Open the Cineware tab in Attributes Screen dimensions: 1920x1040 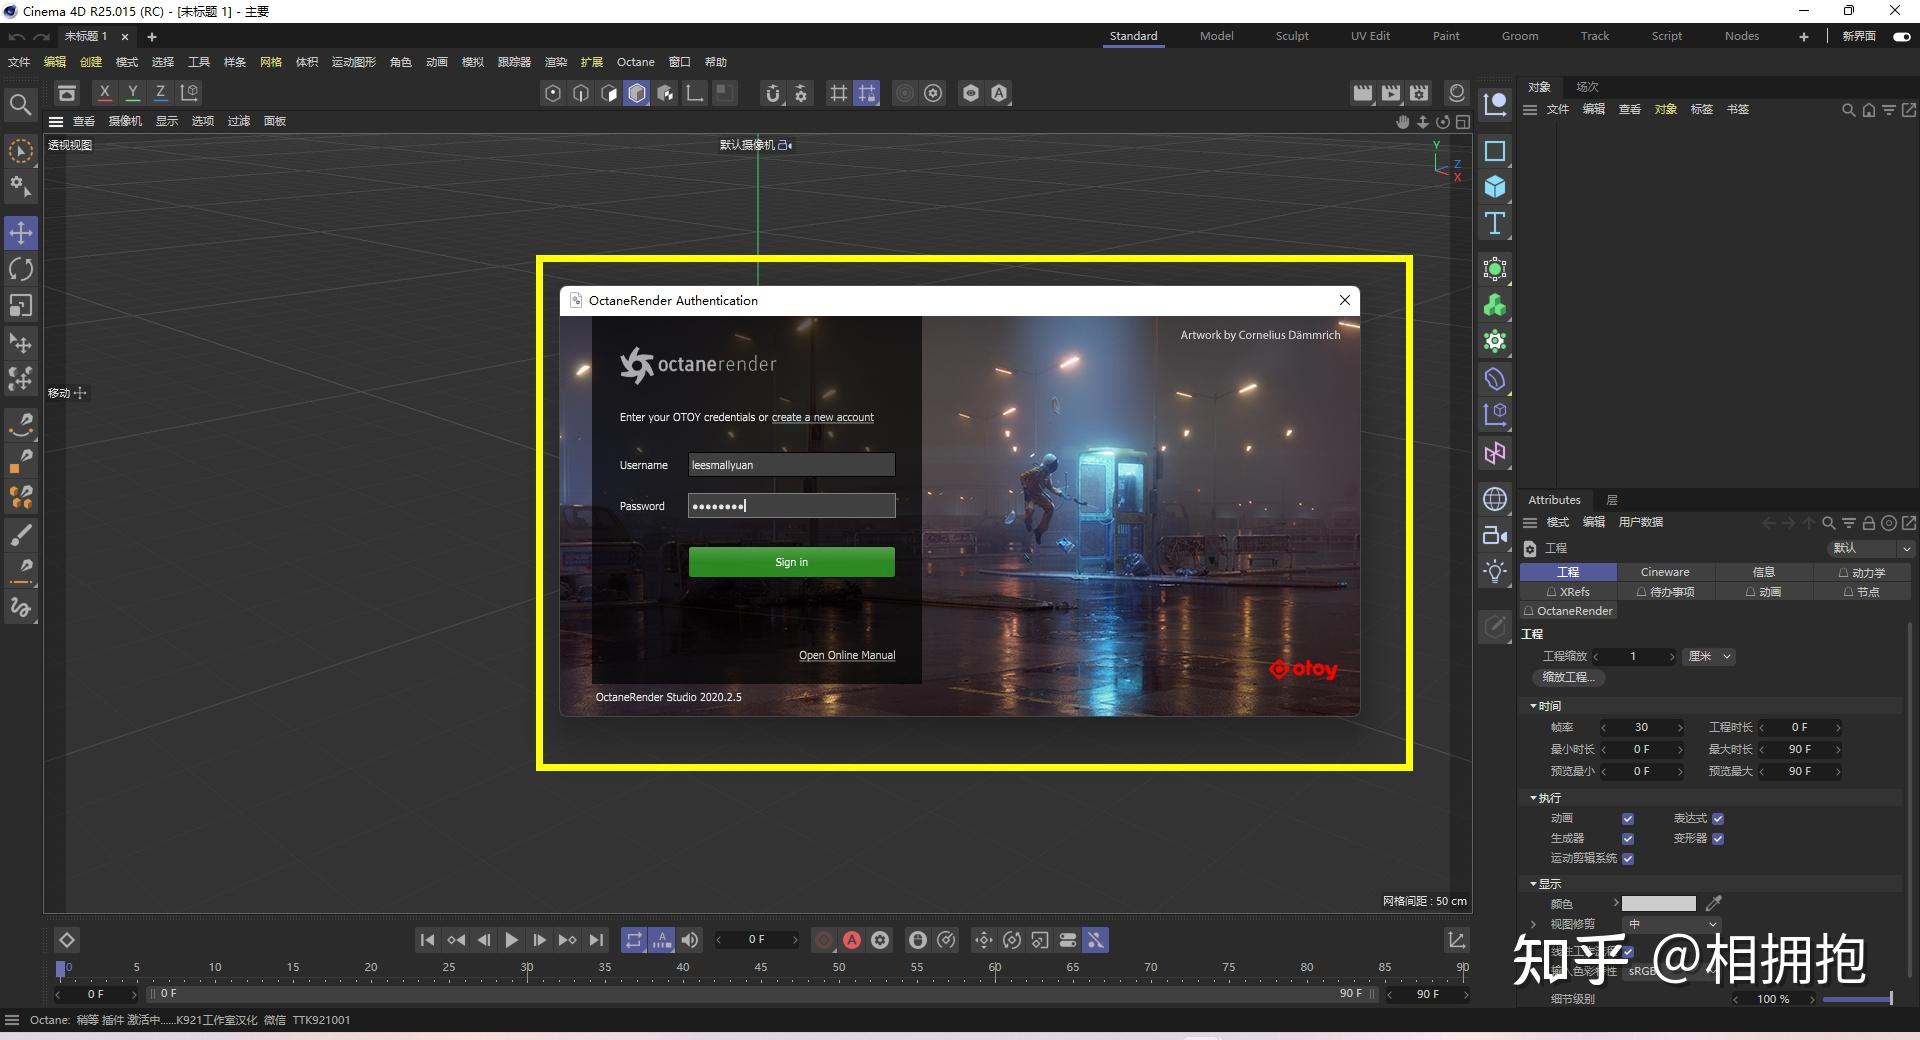pyautogui.click(x=1665, y=572)
